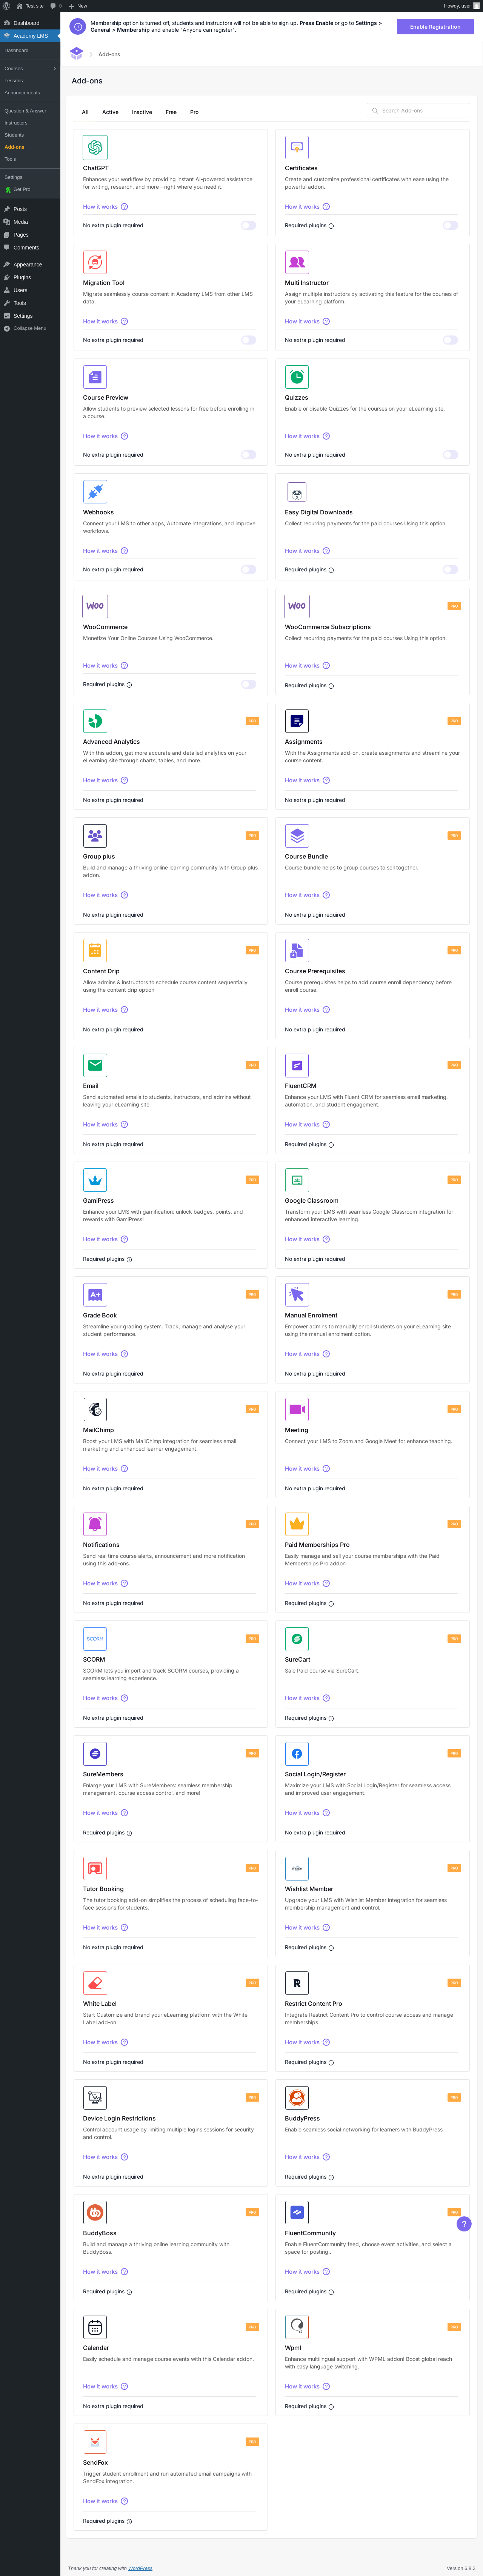Click the GamiPress add-on icon
Image resolution: width=483 pixels, height=2576 pixels.
tap(95, 1180)
